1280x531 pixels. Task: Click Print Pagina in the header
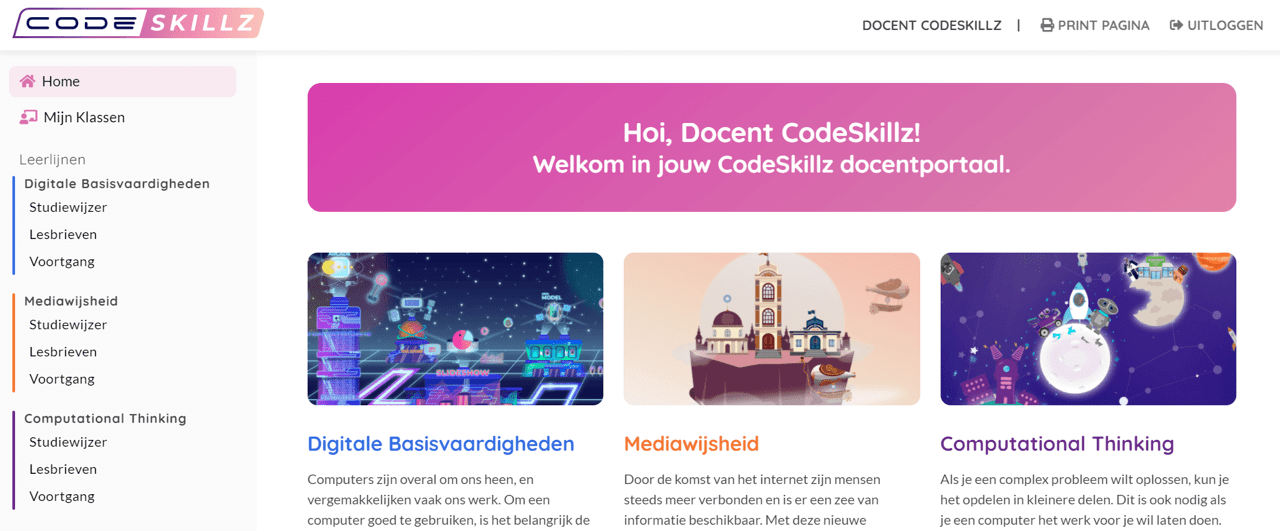[x=1095, y=25]
